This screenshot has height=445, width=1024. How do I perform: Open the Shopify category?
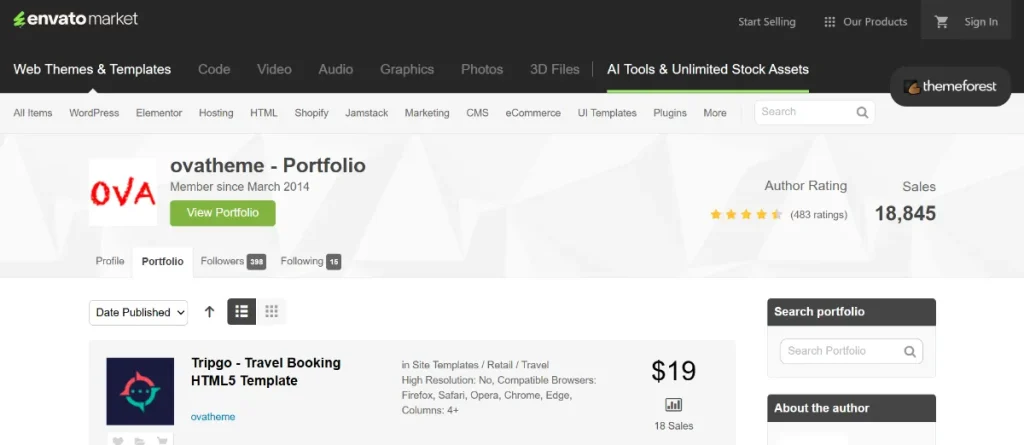pyautogui.click(x=312, y=112)
